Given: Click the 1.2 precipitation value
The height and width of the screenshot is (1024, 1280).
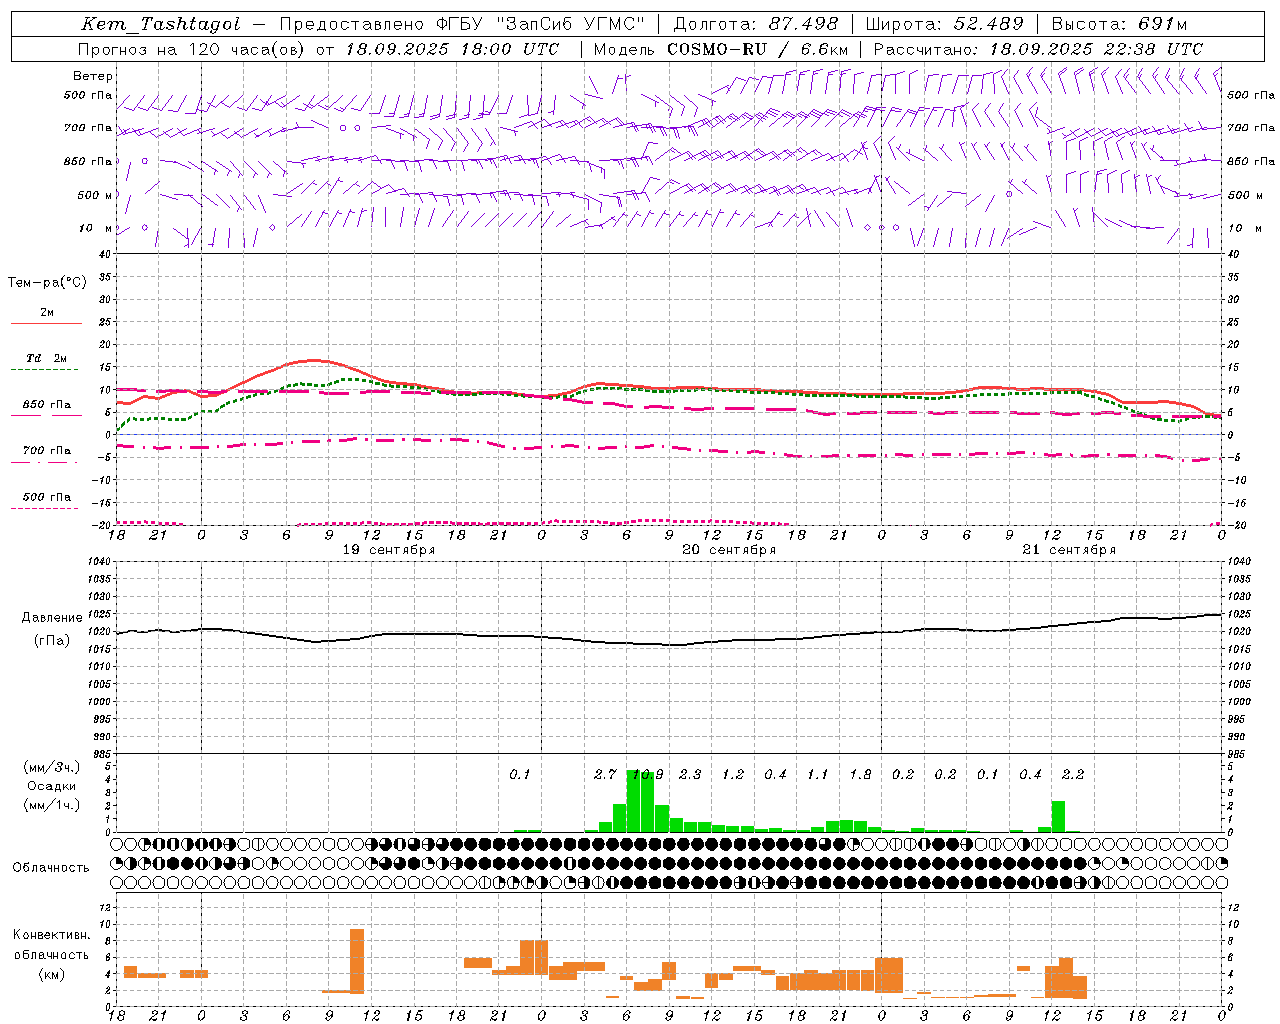Looking at the screenshot, I should [x=733, y=774].
